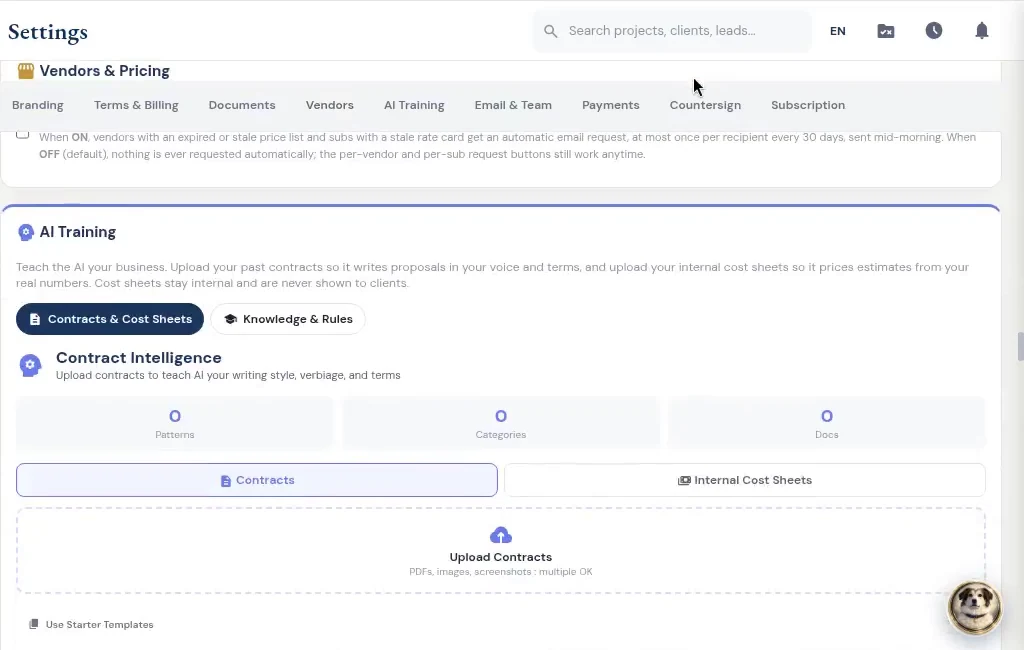Click the AI Training section head icon
Viewport: 1024px width, 650px height.
point(25,233)
